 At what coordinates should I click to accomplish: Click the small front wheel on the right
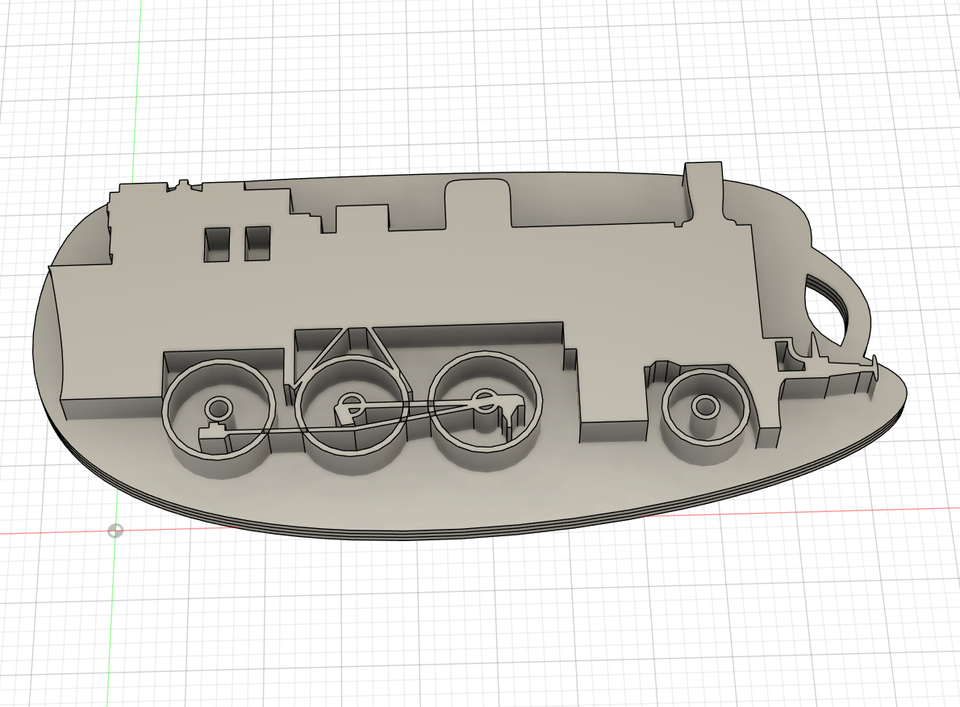pos(705,409)
